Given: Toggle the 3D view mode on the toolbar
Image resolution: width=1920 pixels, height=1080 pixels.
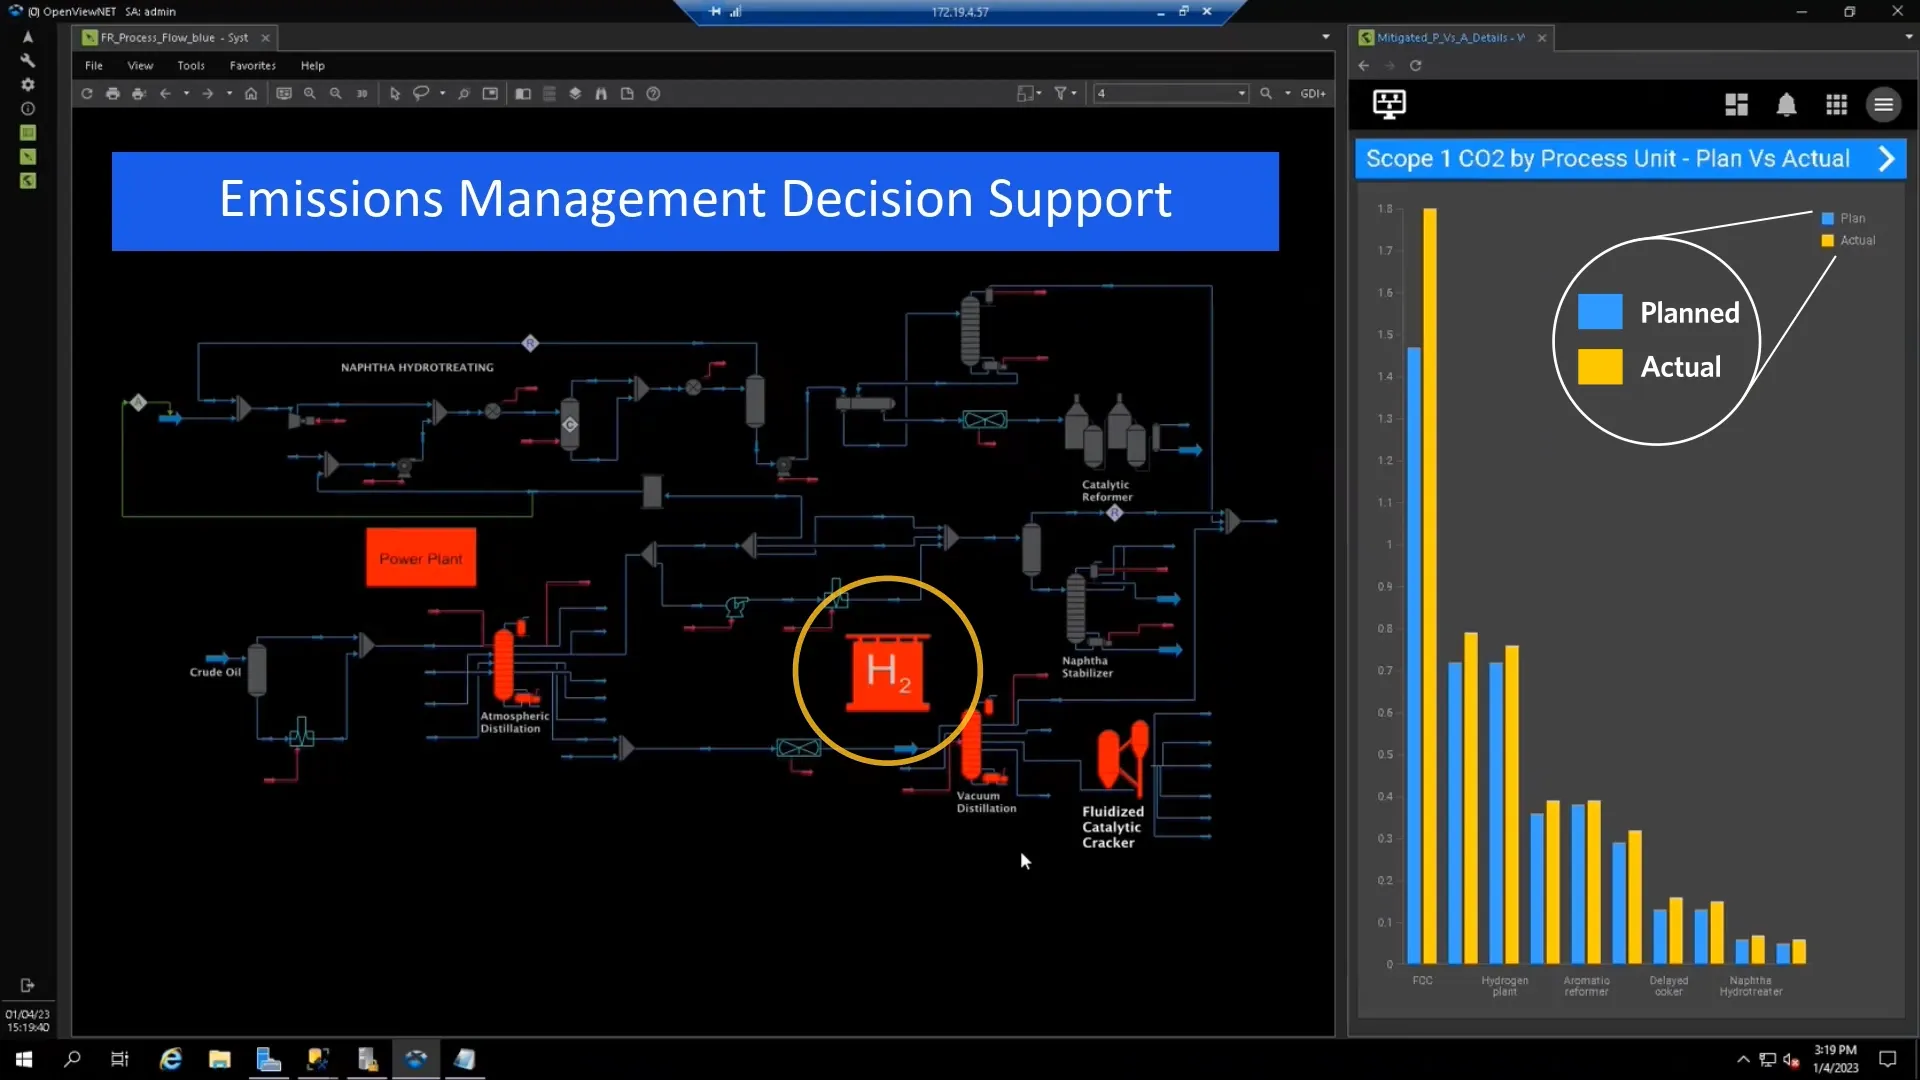Looking at the screenshot, I should point(363,93).
